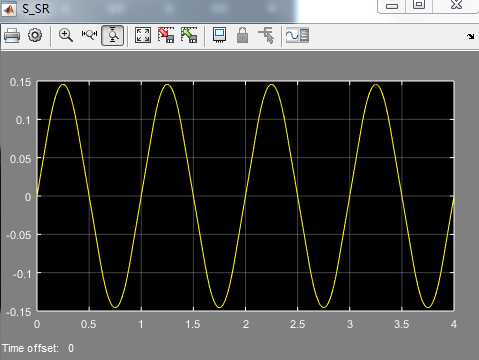The height and width of the screenshot is (360, 479).
Task: Click the Time offset label
Action: (30, 348)
